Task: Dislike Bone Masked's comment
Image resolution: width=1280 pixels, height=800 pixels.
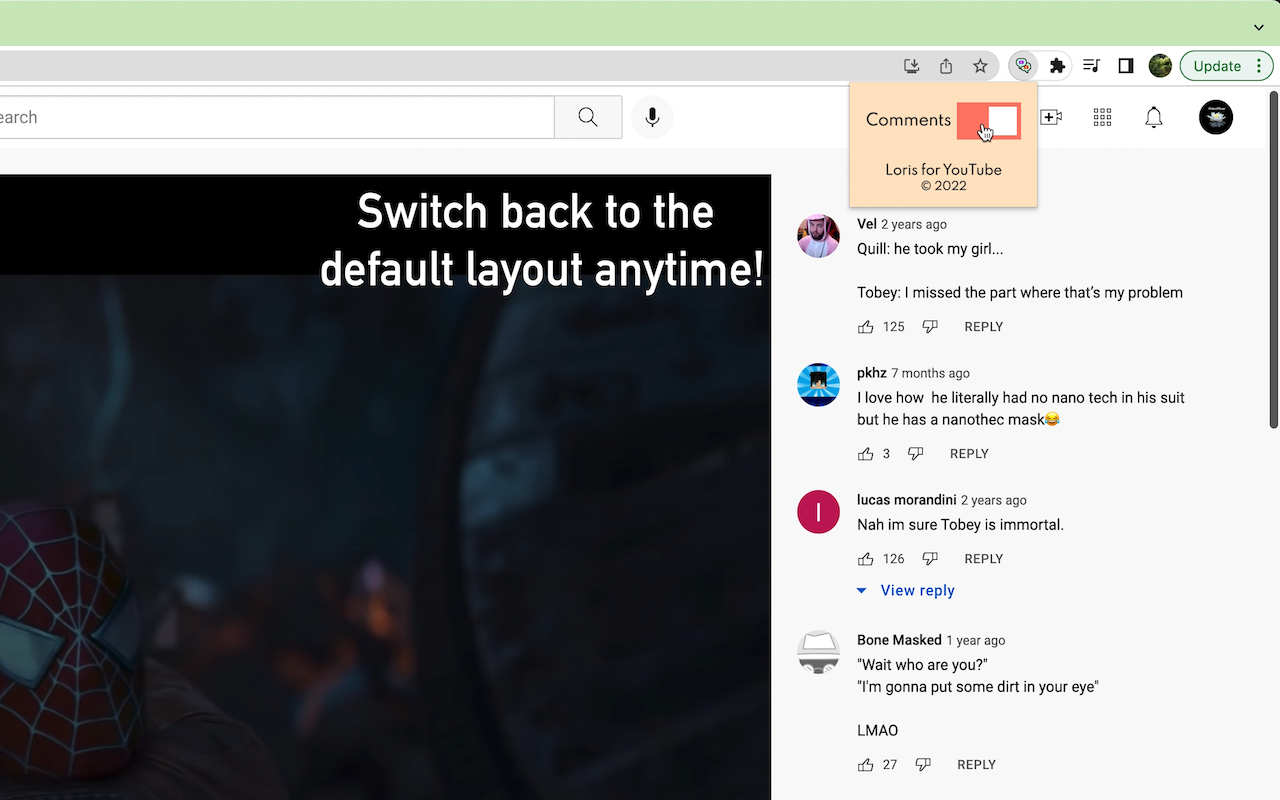Action: tap(923, 765)
